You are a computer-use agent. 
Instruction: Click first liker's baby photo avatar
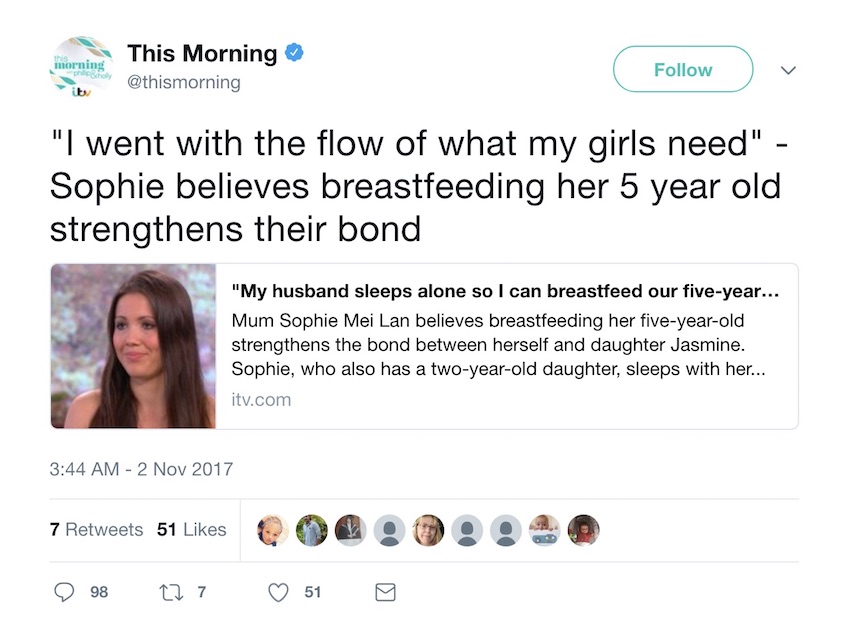pos(273,530)
